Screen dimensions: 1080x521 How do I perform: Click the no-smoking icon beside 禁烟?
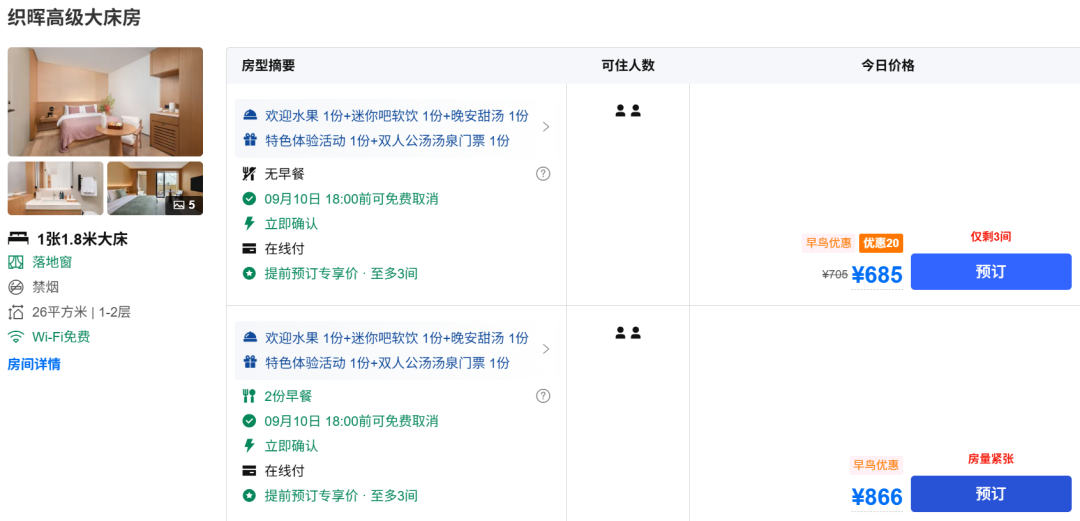16,287
